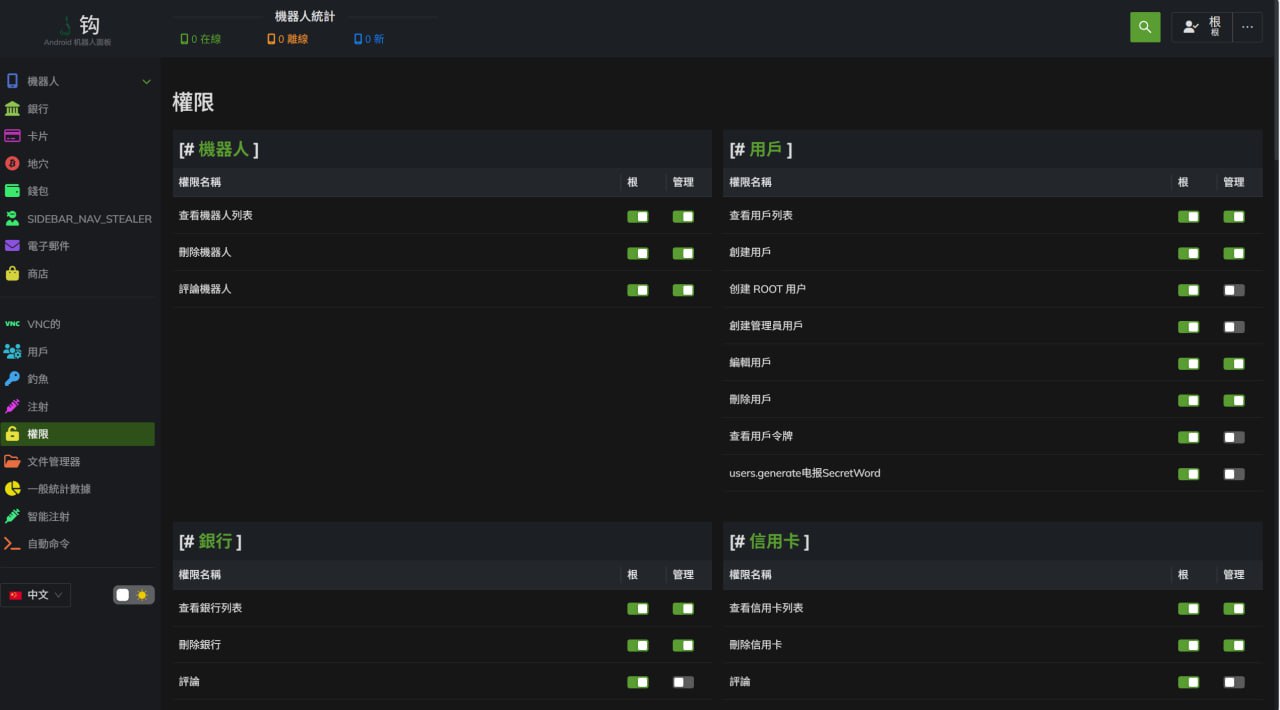The height and width of the screenshot is (710, 1280).
Task: Open the three-dot more options menu
Action: tap(1247, 27)
